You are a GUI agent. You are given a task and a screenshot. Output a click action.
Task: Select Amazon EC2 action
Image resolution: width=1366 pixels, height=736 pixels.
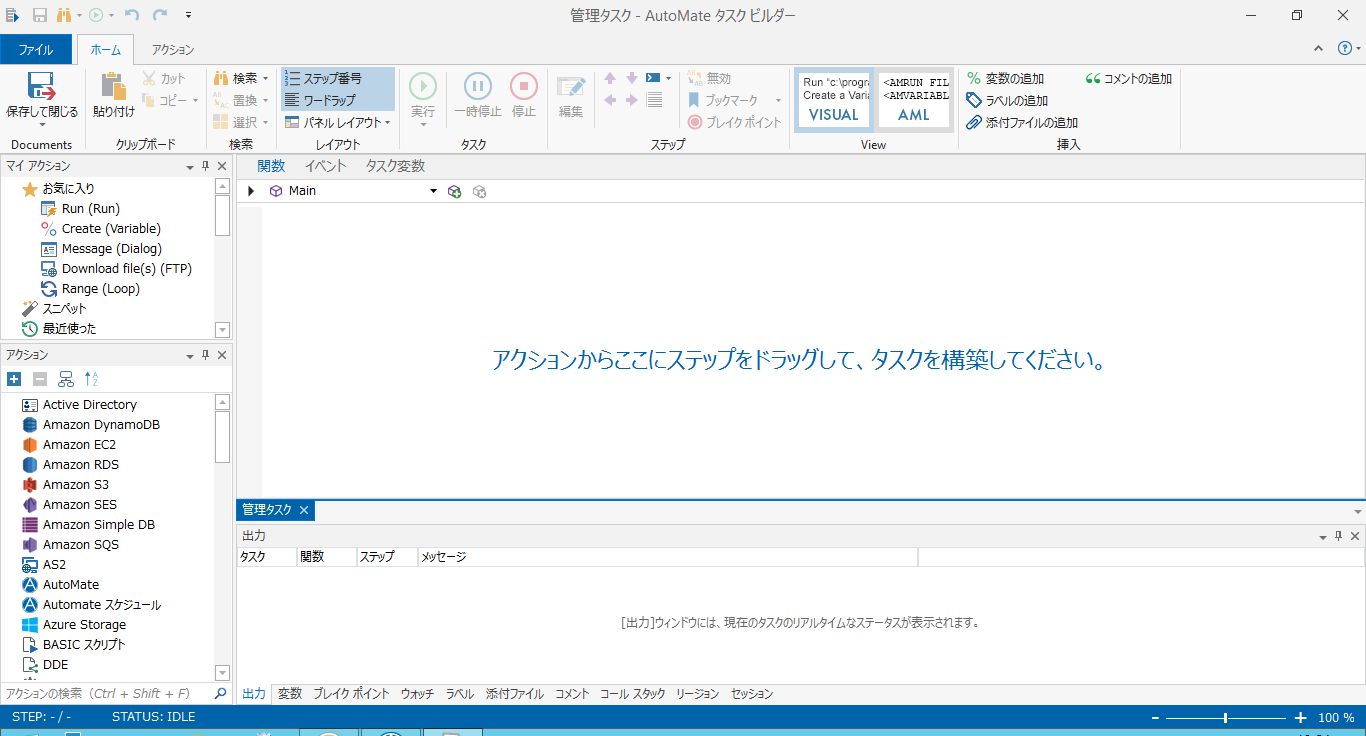(68, 444)
